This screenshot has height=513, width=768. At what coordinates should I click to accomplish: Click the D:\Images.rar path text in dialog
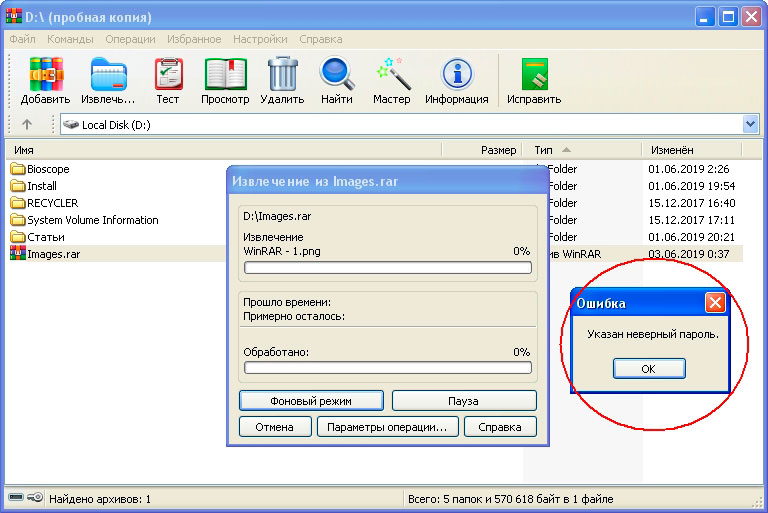pos(277,216)
